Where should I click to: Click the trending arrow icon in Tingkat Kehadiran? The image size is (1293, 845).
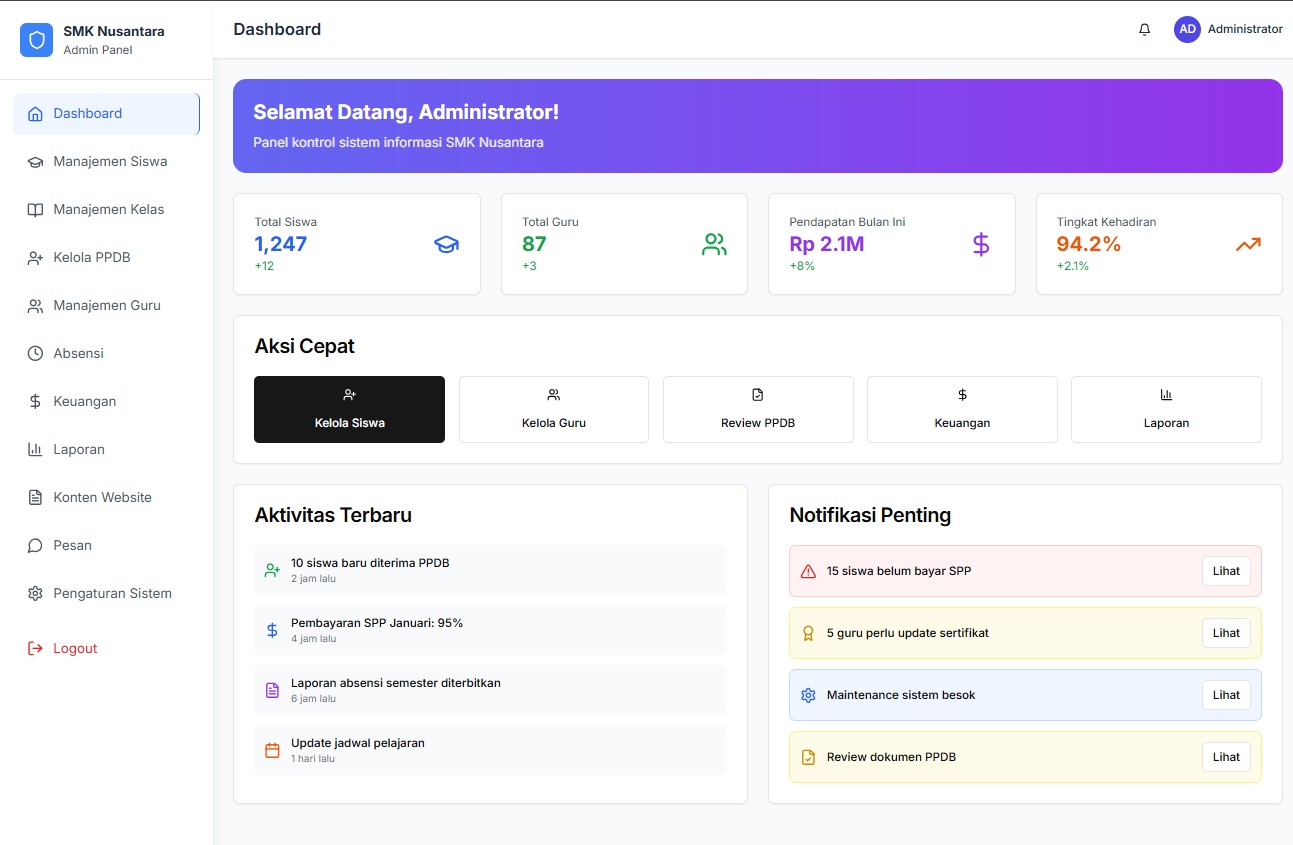coord(1248,244)
